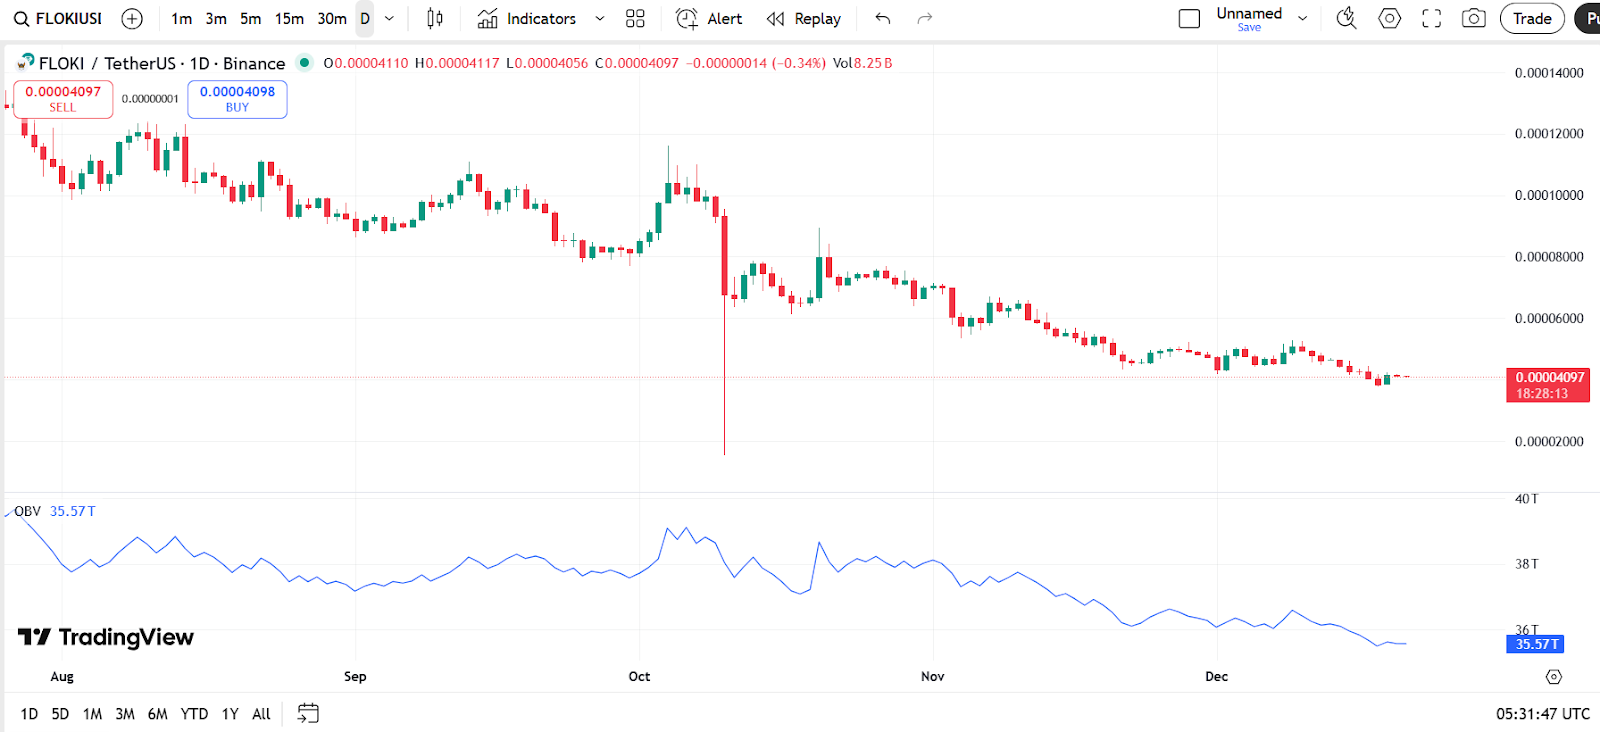Open the quick search icon
The width and height of the screenshot is (1600, 732).
pyautogui.click(x=1347, y=18)
